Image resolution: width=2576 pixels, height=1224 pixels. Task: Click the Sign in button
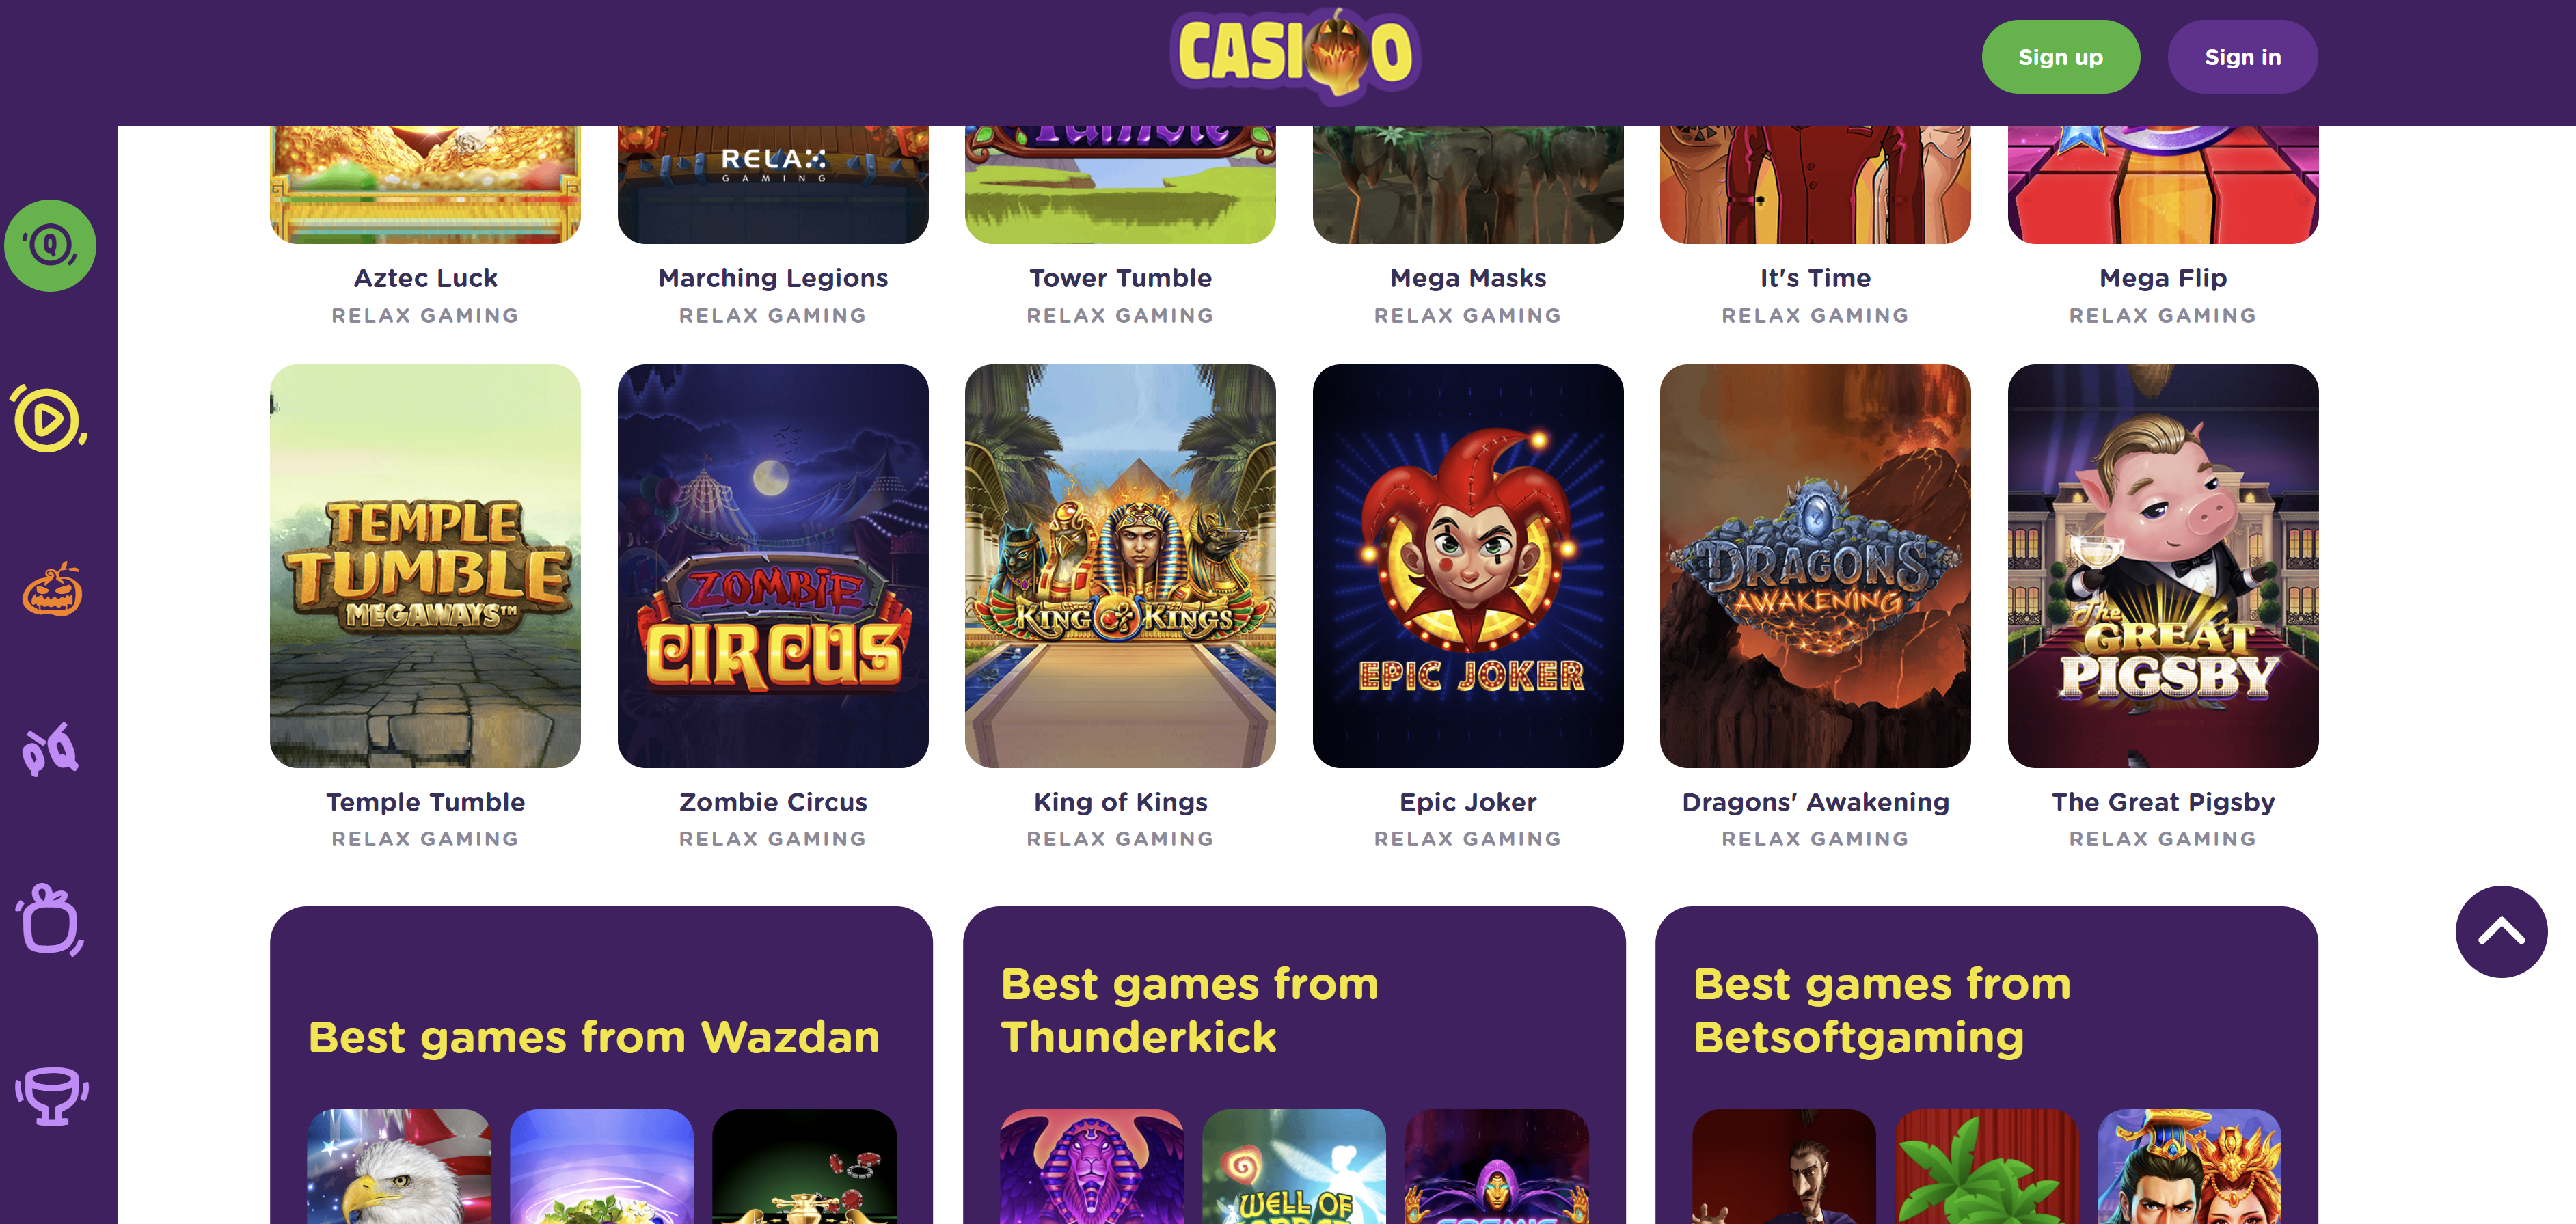2242,57
